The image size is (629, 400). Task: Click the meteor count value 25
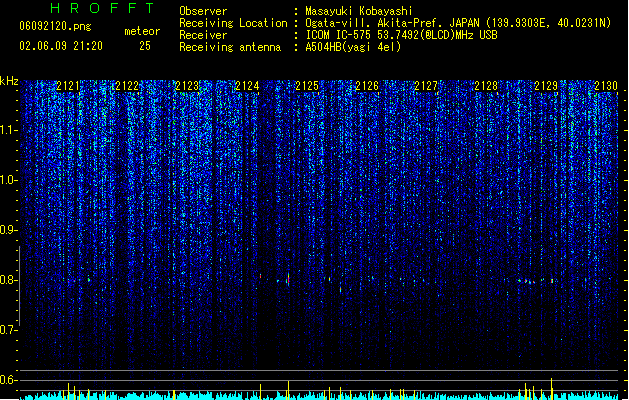145,46
